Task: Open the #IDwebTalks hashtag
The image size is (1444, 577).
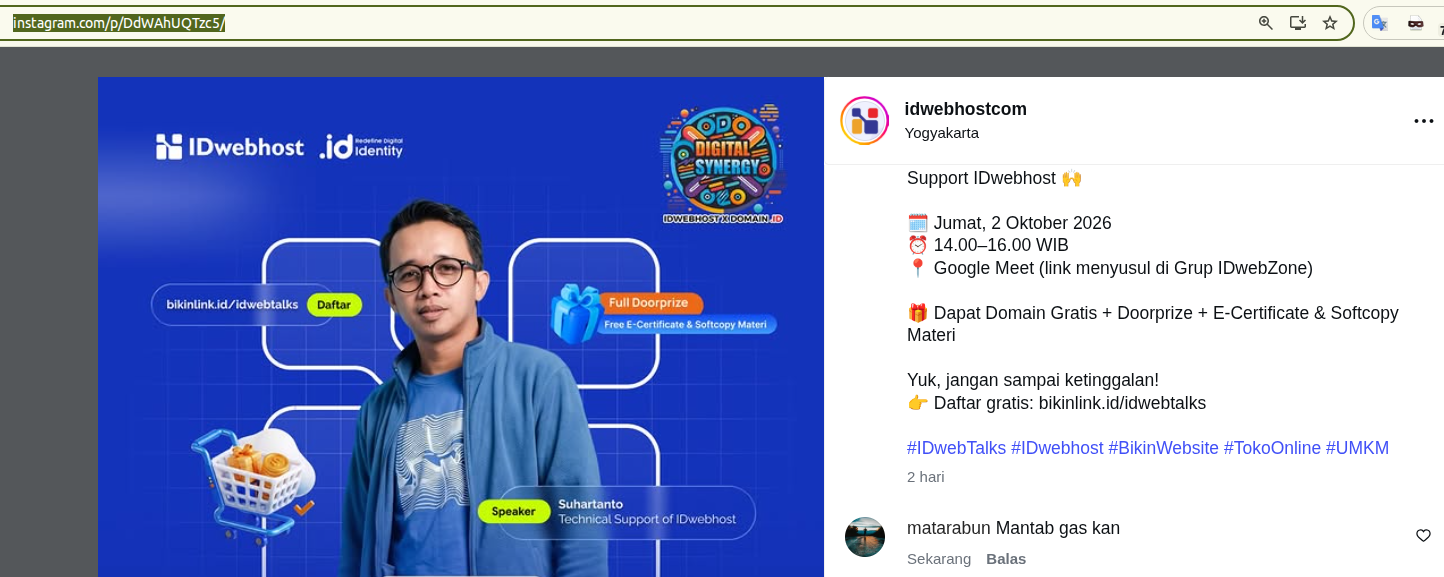Action: point(956,448)
